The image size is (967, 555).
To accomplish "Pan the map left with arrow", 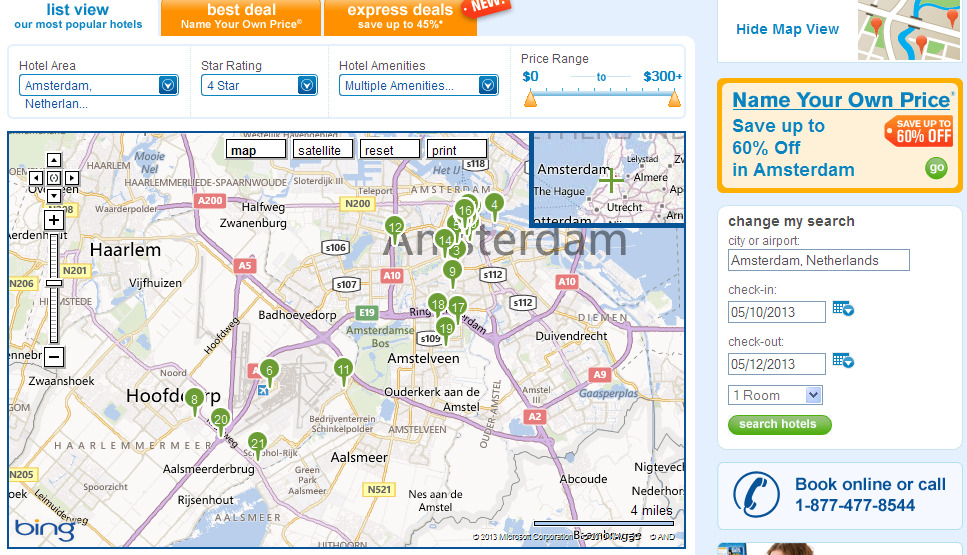I will coord(36,178).
